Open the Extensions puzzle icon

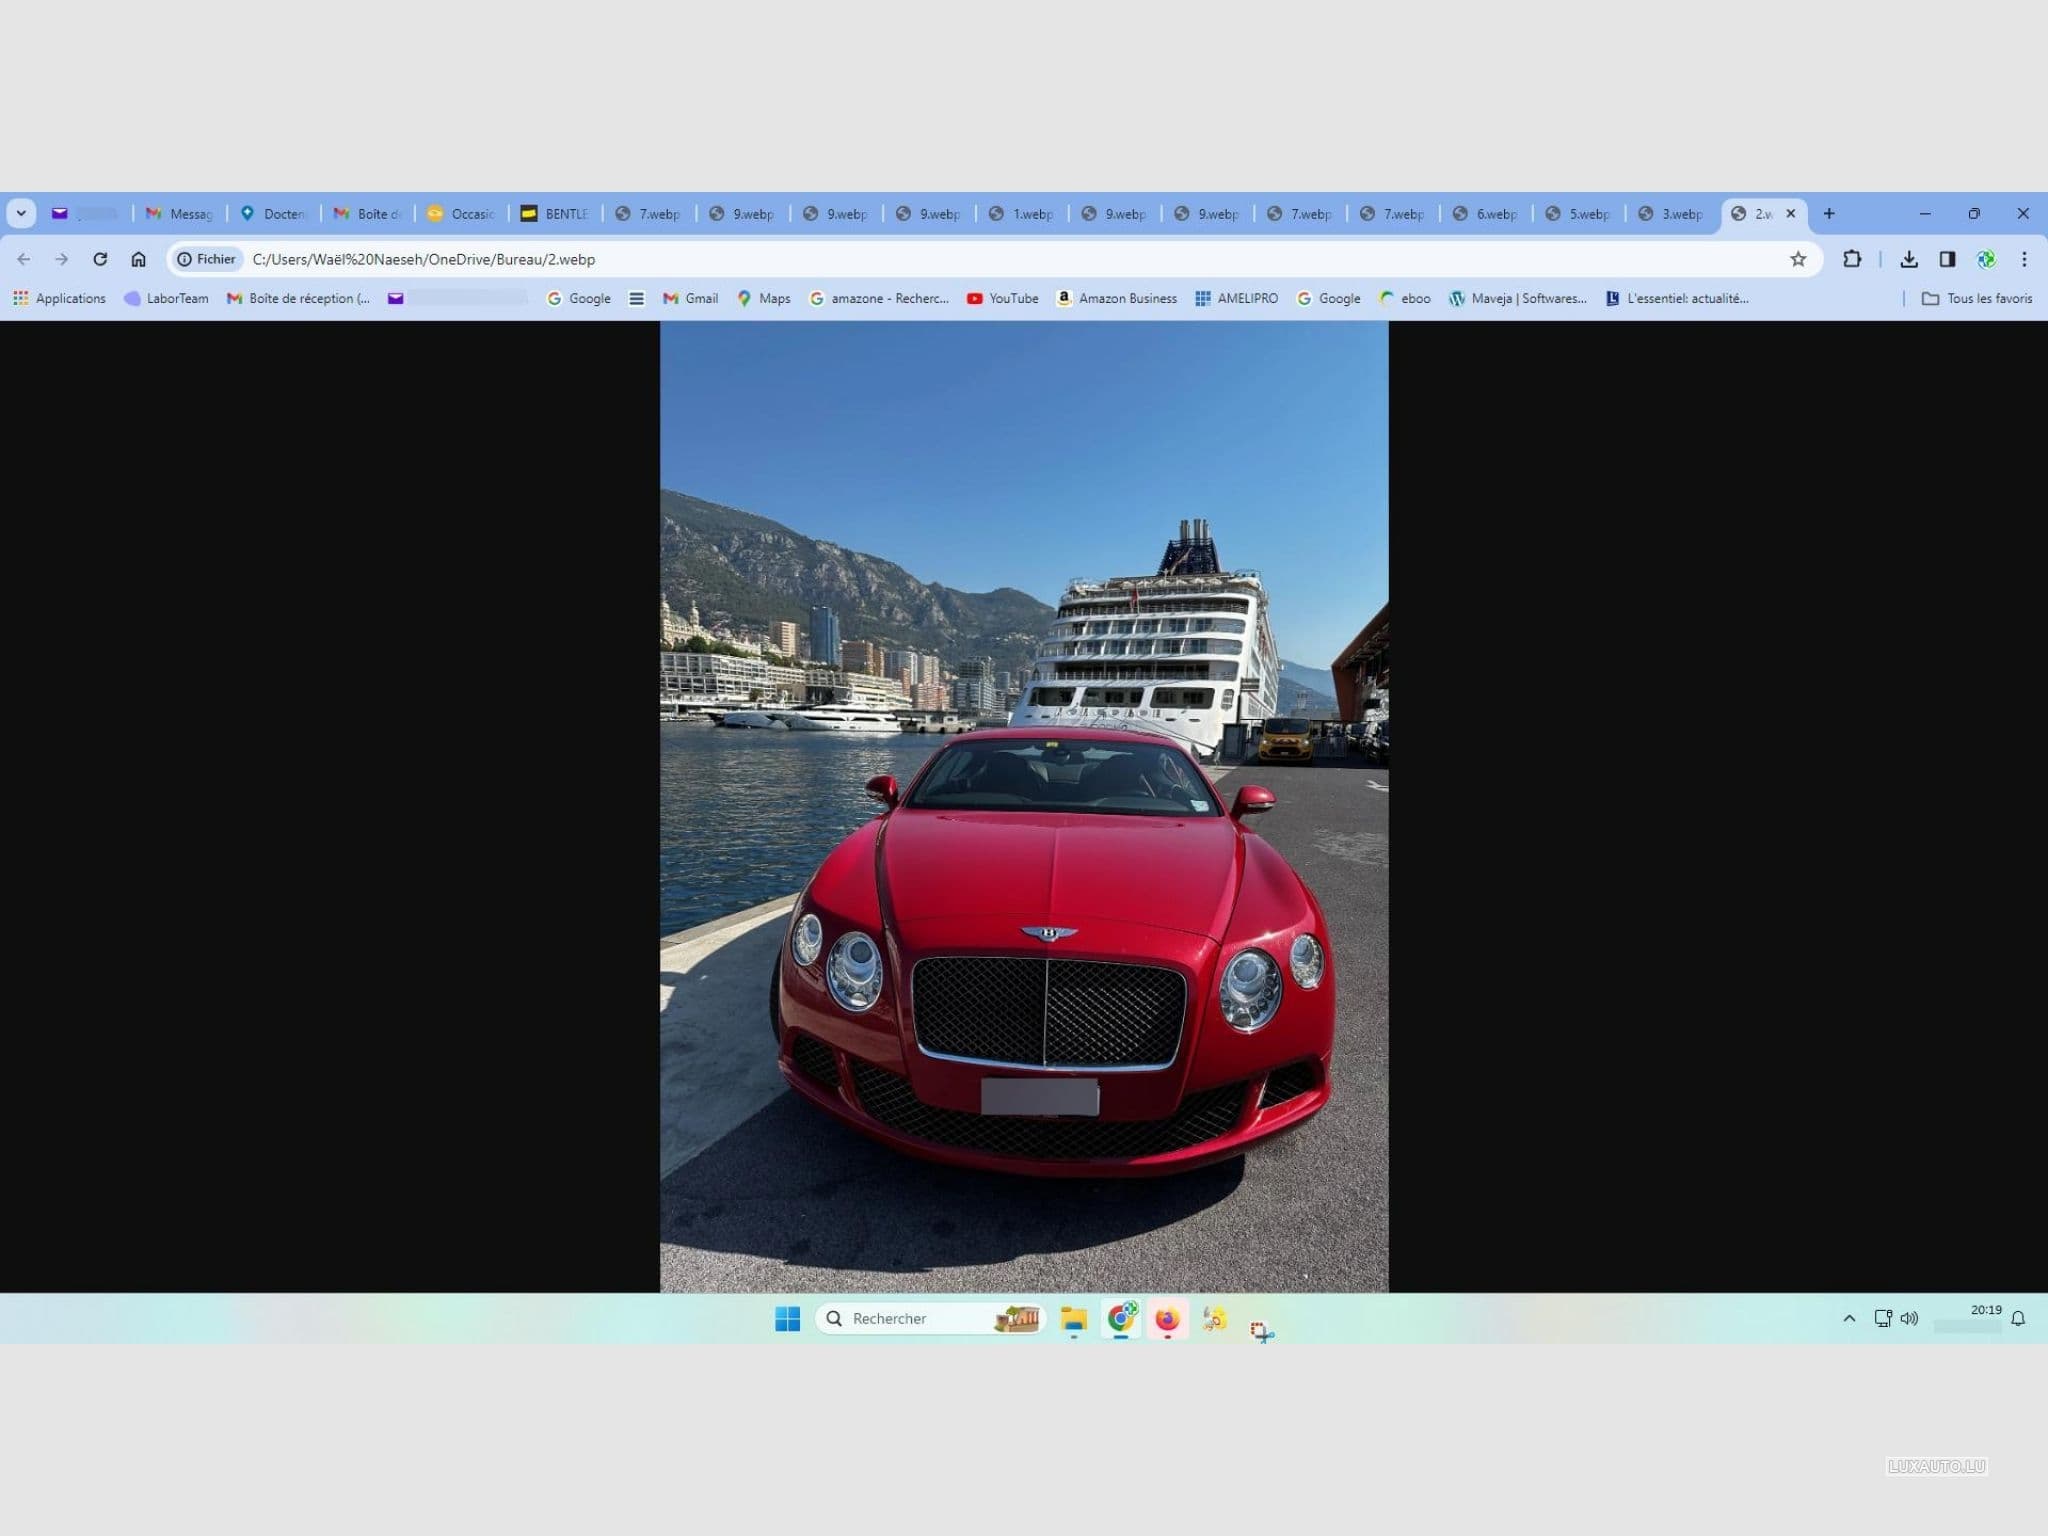pos(1852,259)
